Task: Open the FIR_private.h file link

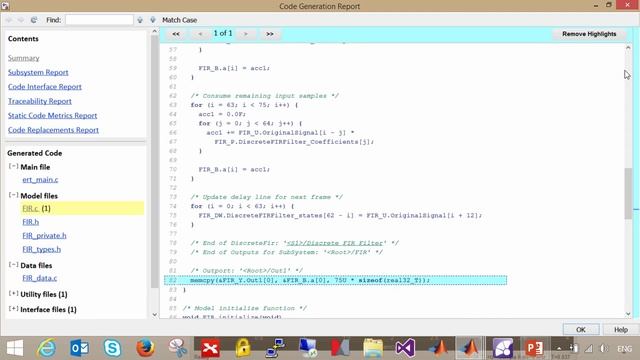Action: (44, 236)
